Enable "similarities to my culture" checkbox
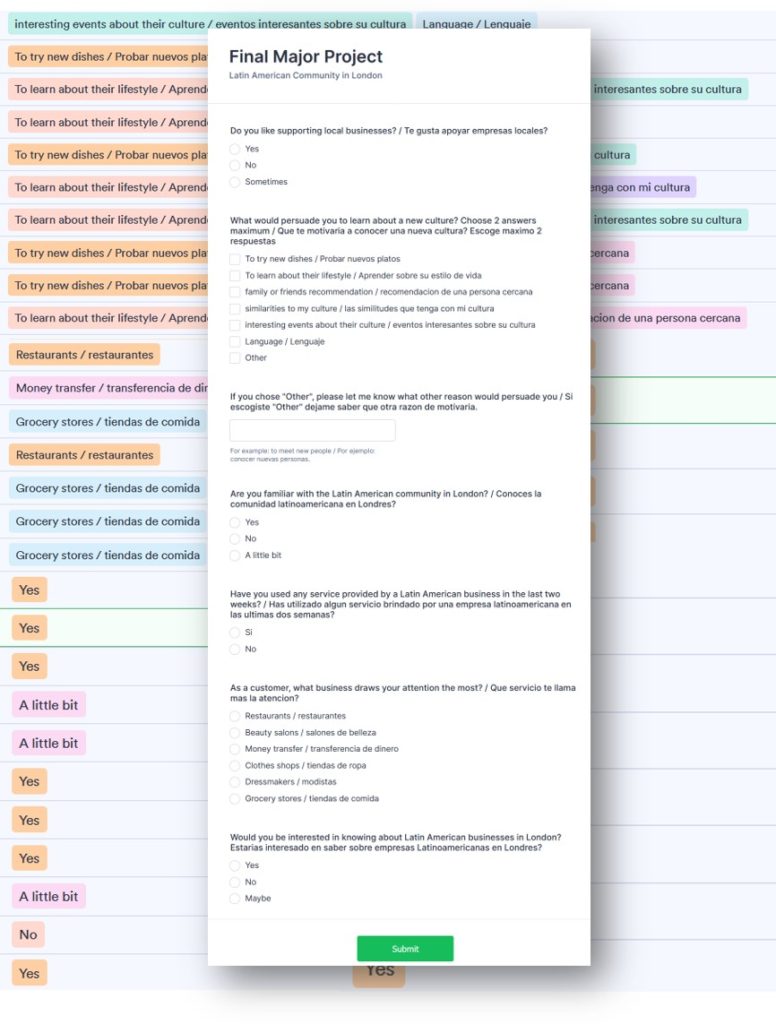The height and width of the screenshot is (1024, 776). click(x=235, y=309)
